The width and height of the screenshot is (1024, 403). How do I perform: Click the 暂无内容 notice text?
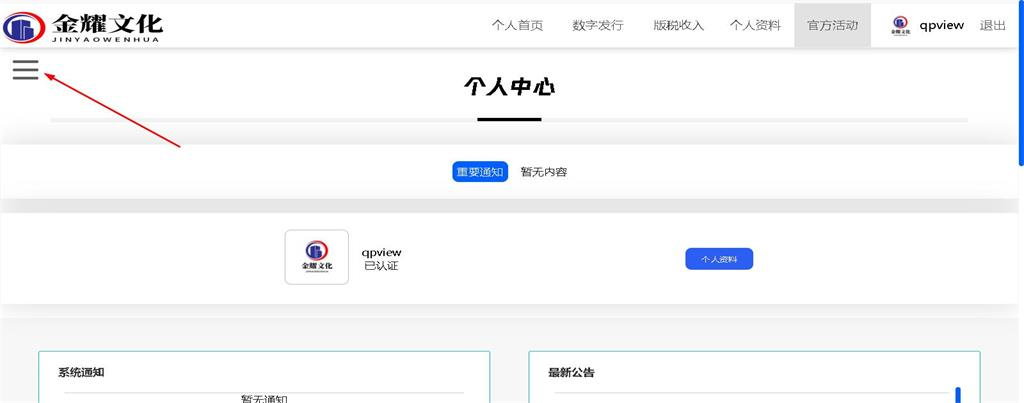tap(544, 172)
